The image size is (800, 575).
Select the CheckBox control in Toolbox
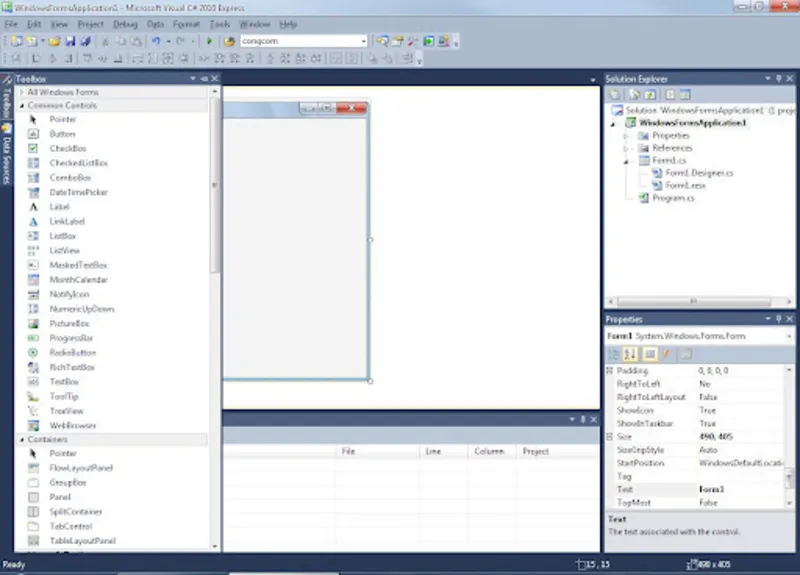(x=68, y=148)
